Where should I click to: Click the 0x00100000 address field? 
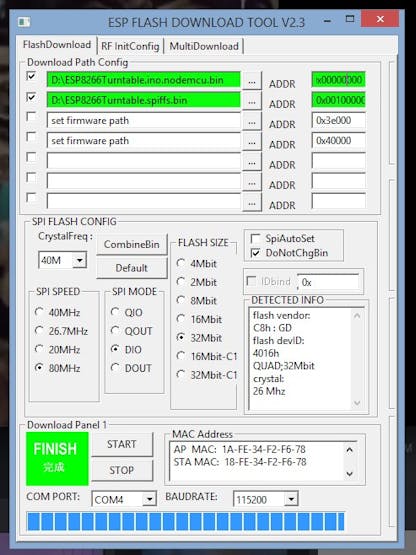[338, 100]
